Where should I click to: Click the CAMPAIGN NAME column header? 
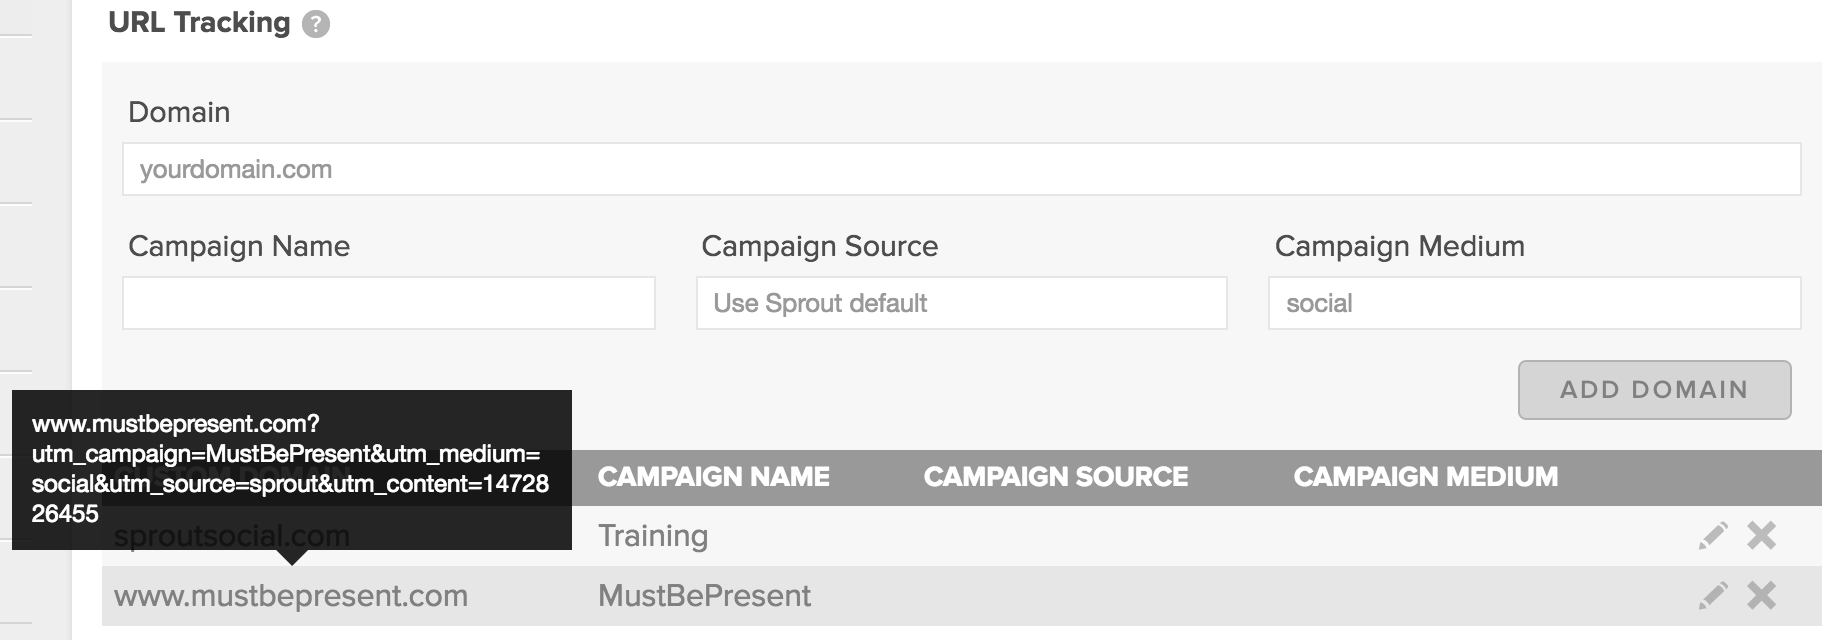coord(714,477)
